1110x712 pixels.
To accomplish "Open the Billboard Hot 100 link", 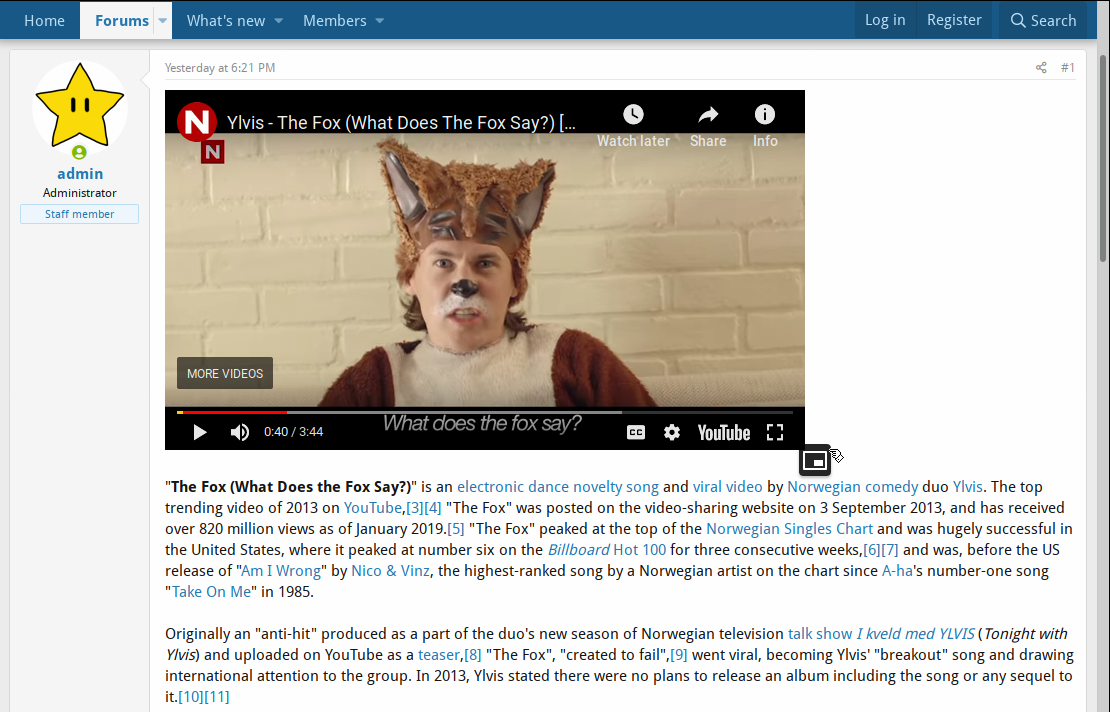I will (x=607, y=550).
